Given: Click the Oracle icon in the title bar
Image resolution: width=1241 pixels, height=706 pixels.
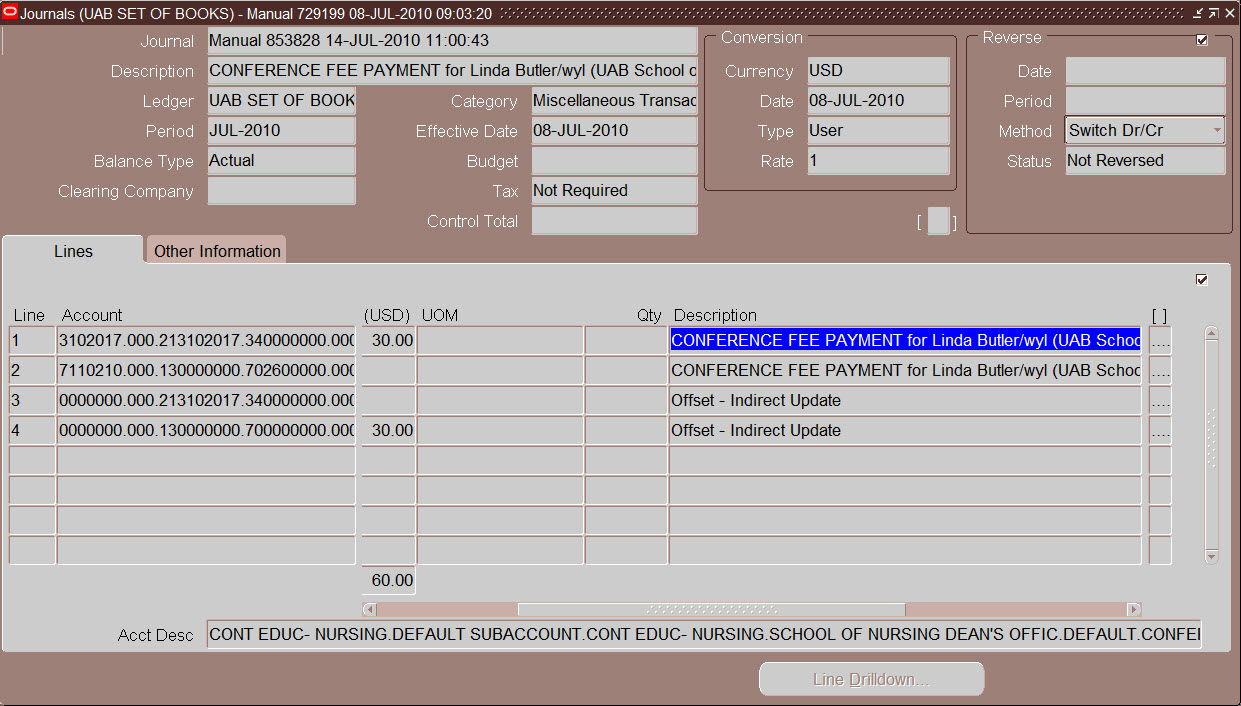Looking at the screenshot, I should pos(11,13).
